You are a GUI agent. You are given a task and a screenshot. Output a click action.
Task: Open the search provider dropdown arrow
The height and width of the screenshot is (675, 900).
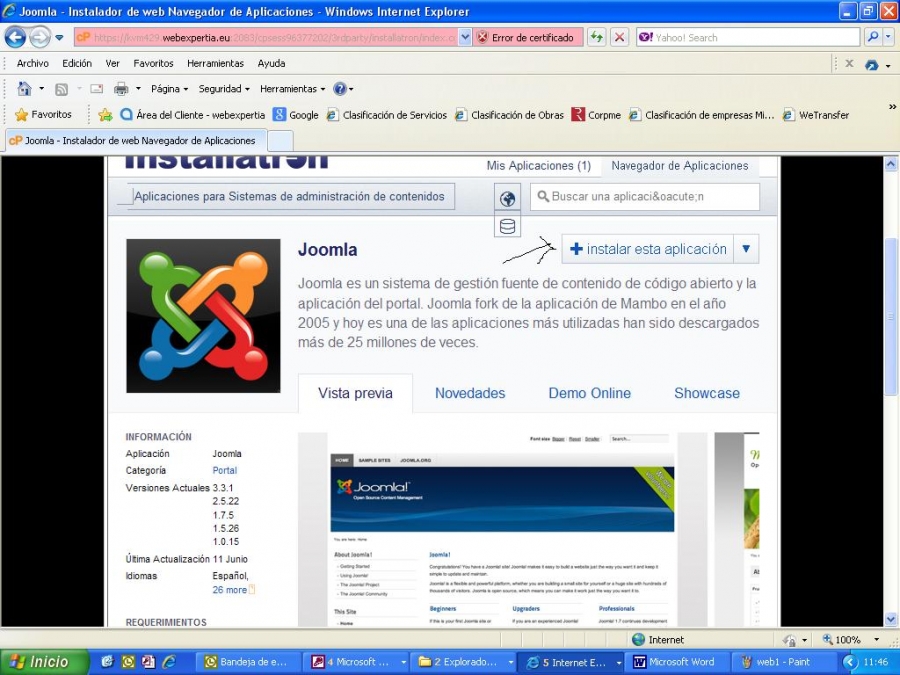[x=889, y=38]
